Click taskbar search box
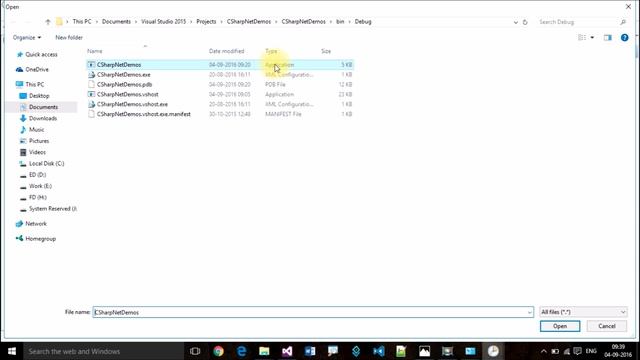The image size is (640, 360). coord(104,351)
